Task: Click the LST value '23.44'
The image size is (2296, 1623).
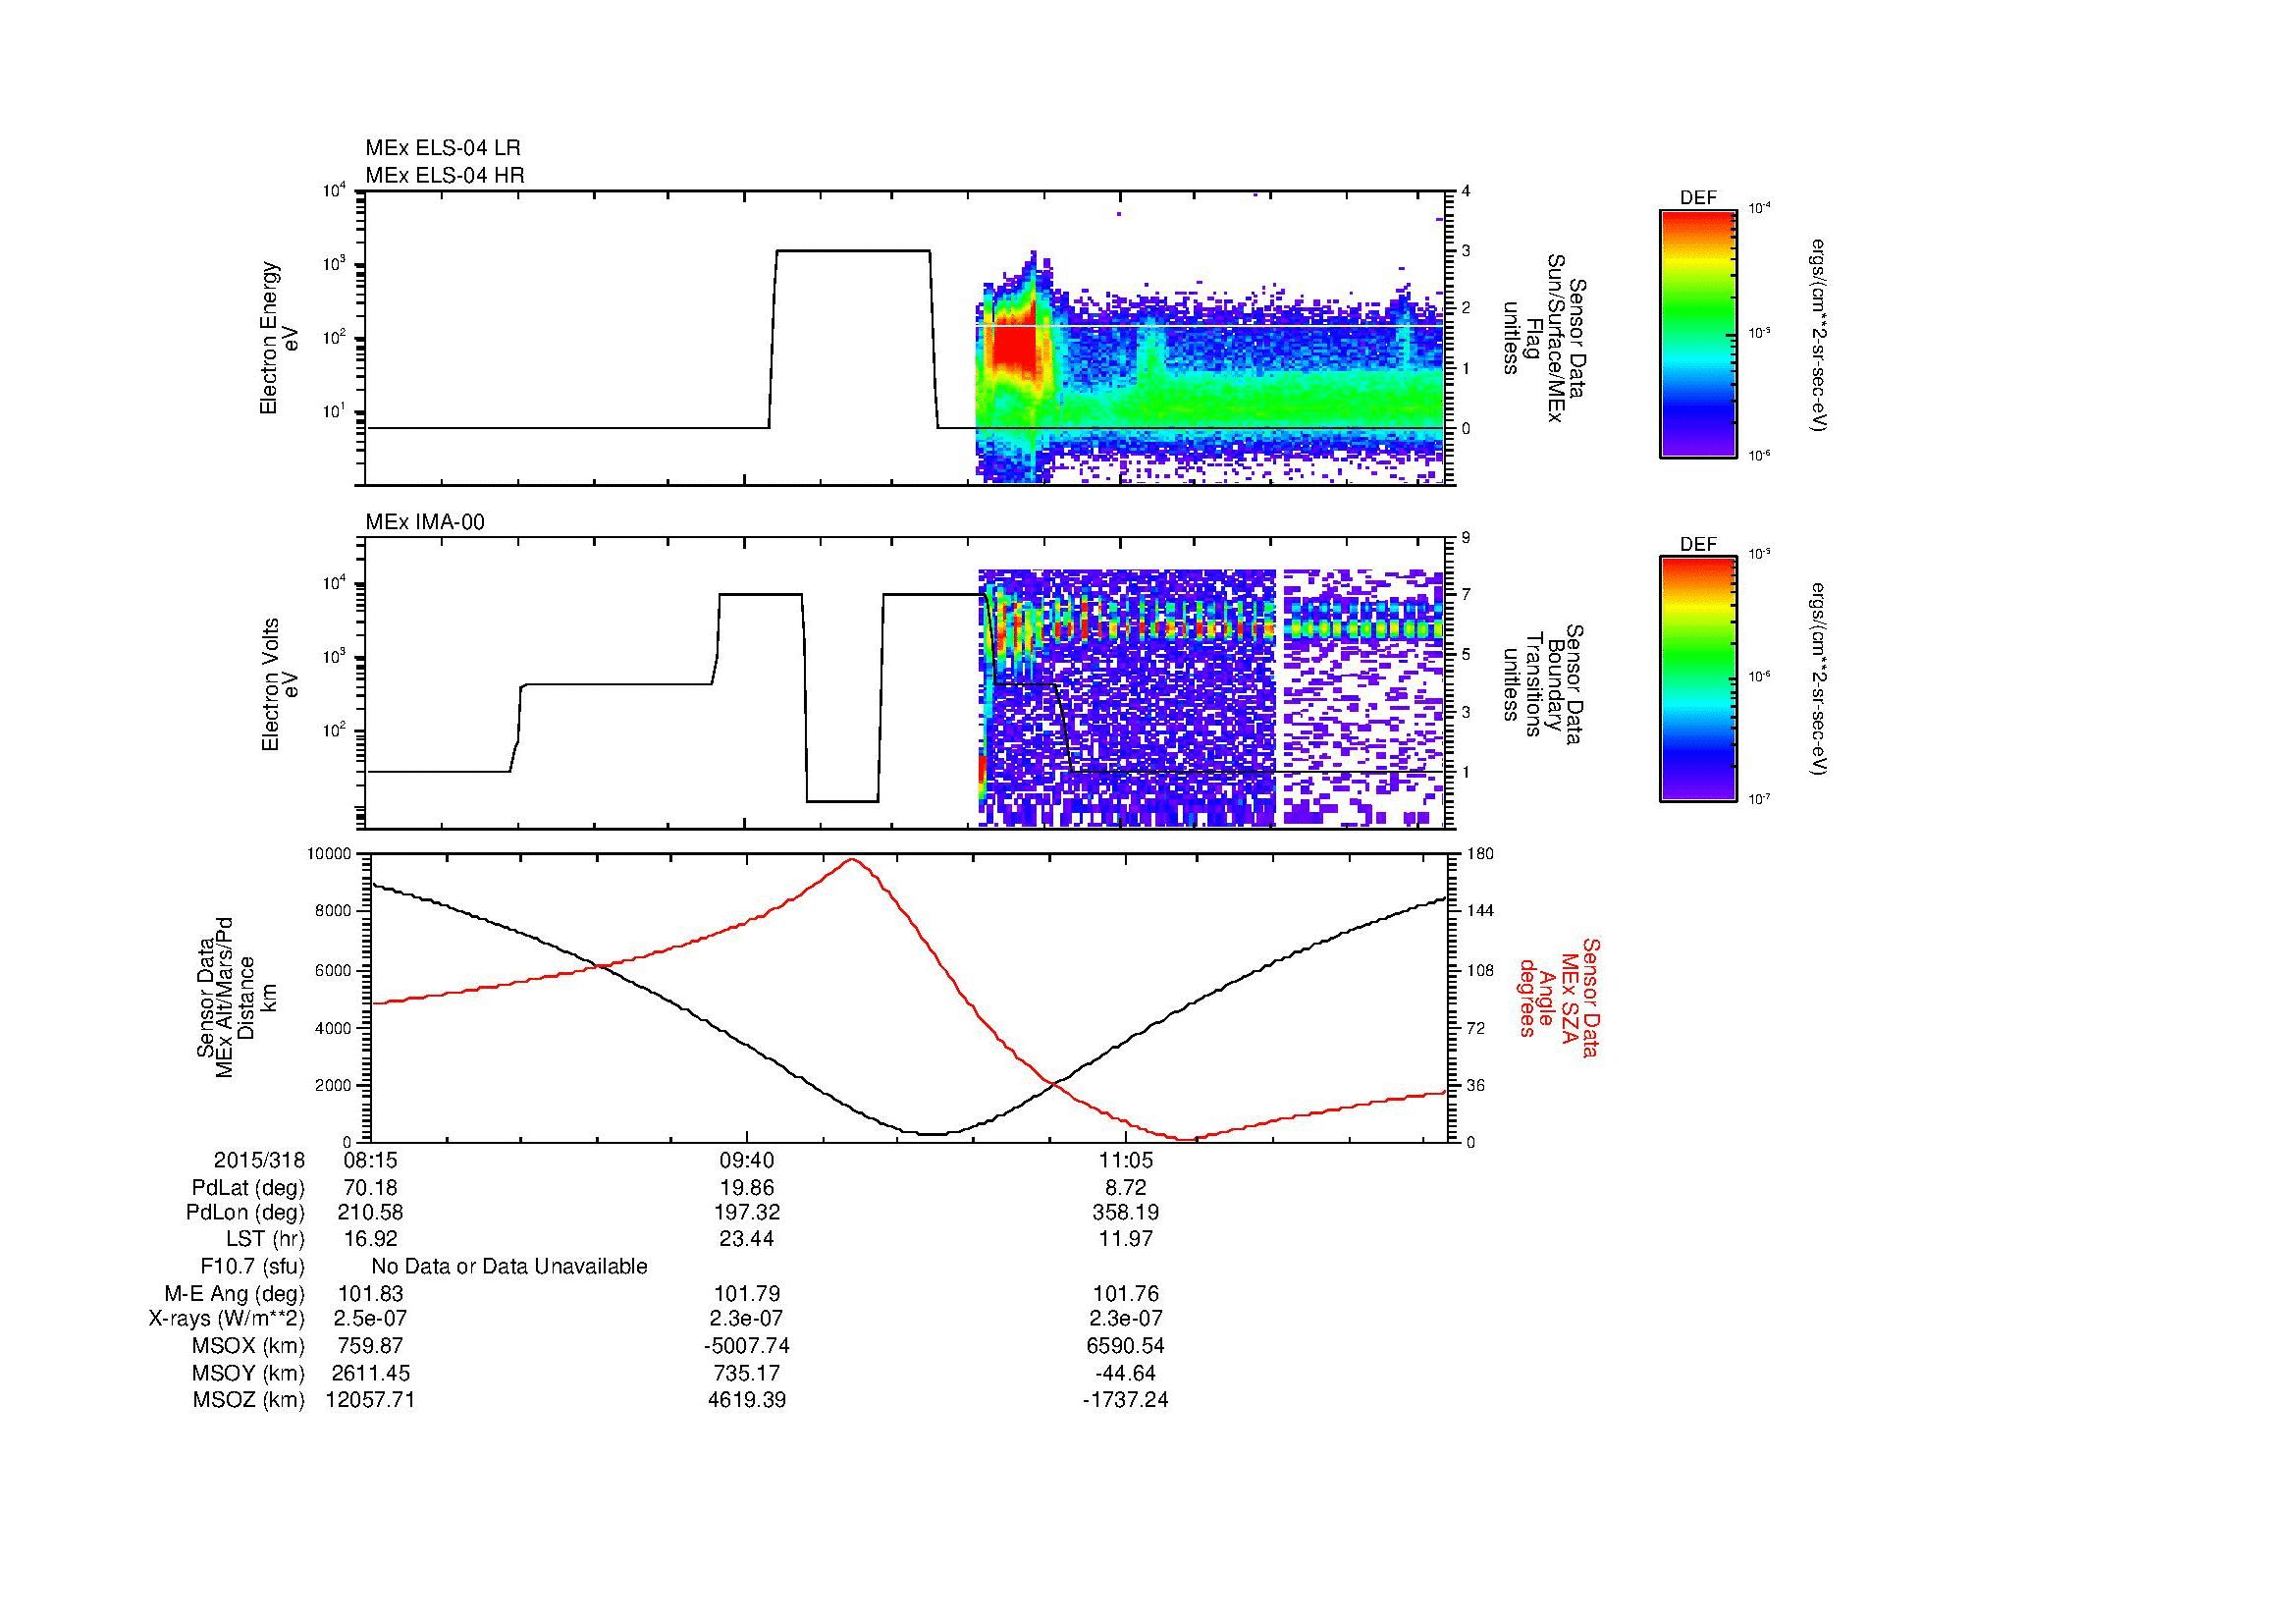Action: tap(746, 1239)
